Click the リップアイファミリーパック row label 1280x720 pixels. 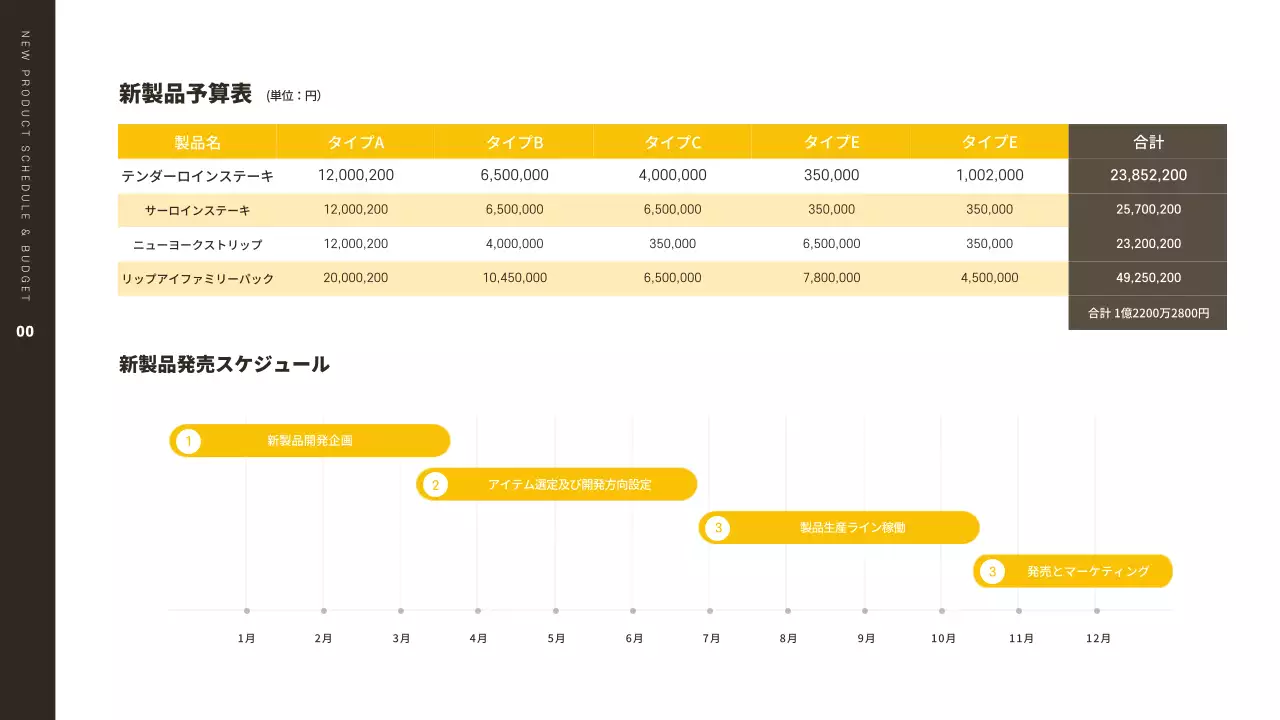click(x=197, y=279)
